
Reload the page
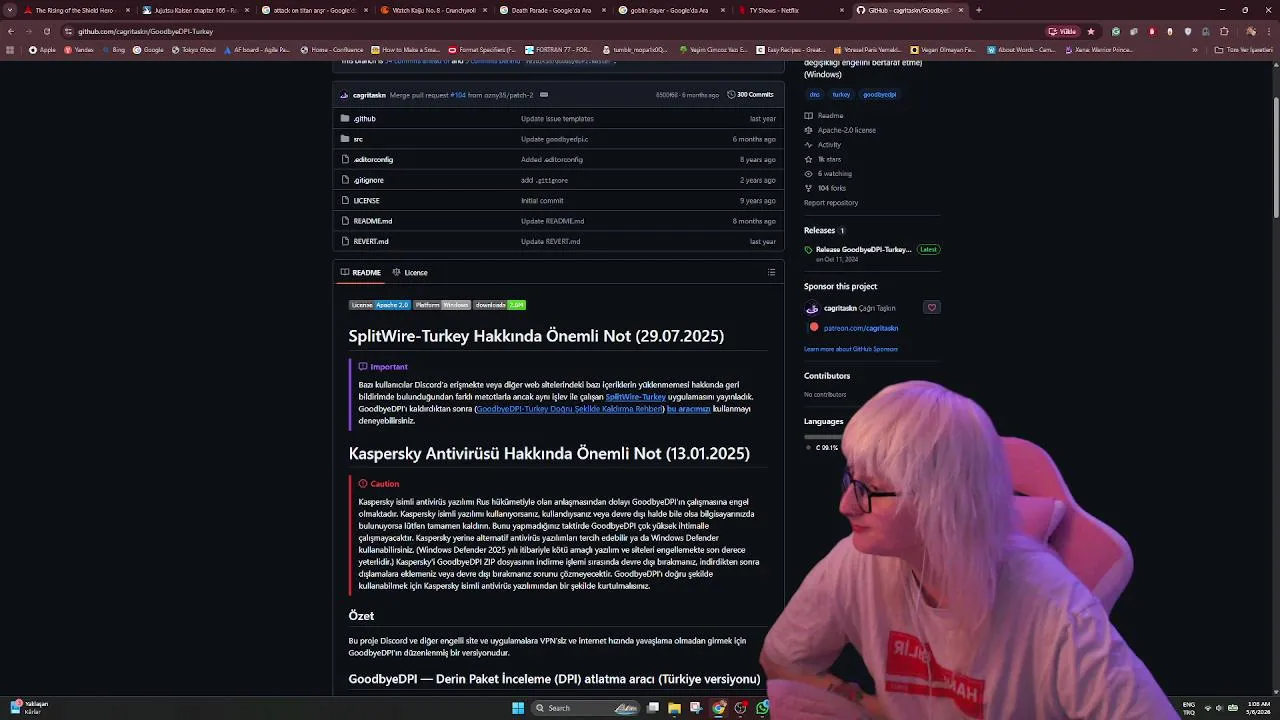pyautogui.click(x=46, y=31)
